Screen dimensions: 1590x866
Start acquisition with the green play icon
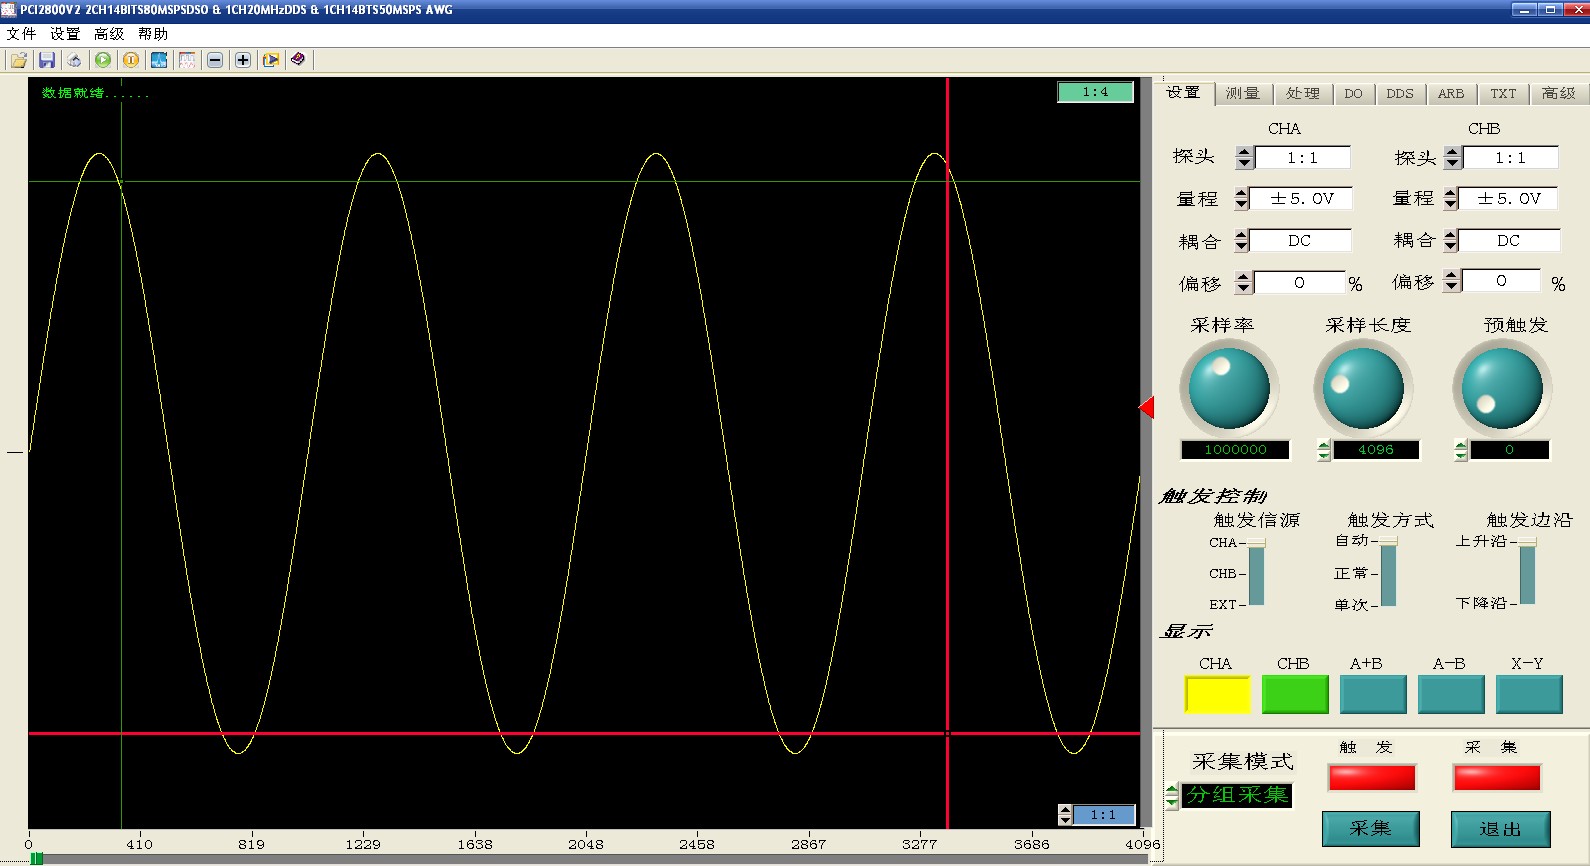point(103,60)
